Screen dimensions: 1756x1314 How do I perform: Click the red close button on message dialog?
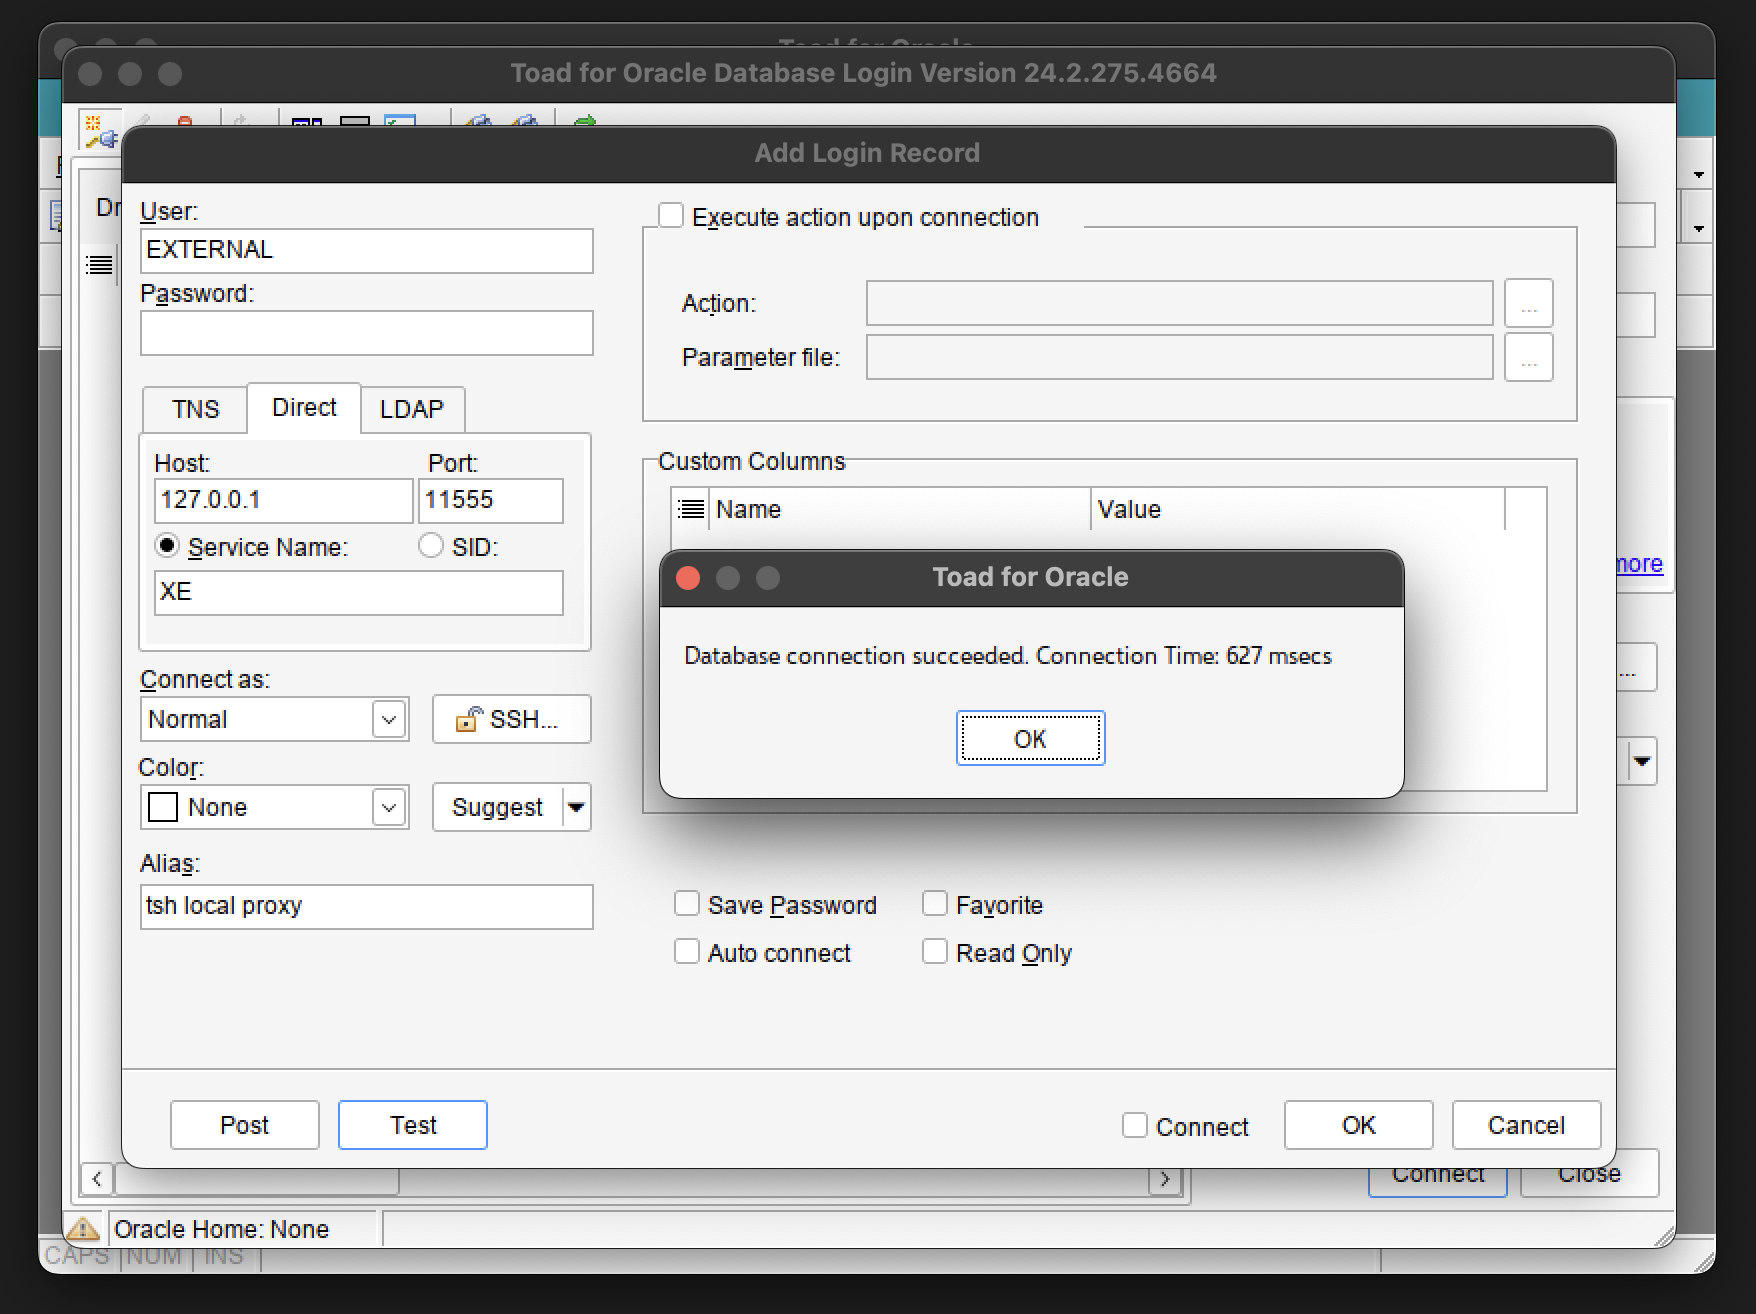pos(688,578)
